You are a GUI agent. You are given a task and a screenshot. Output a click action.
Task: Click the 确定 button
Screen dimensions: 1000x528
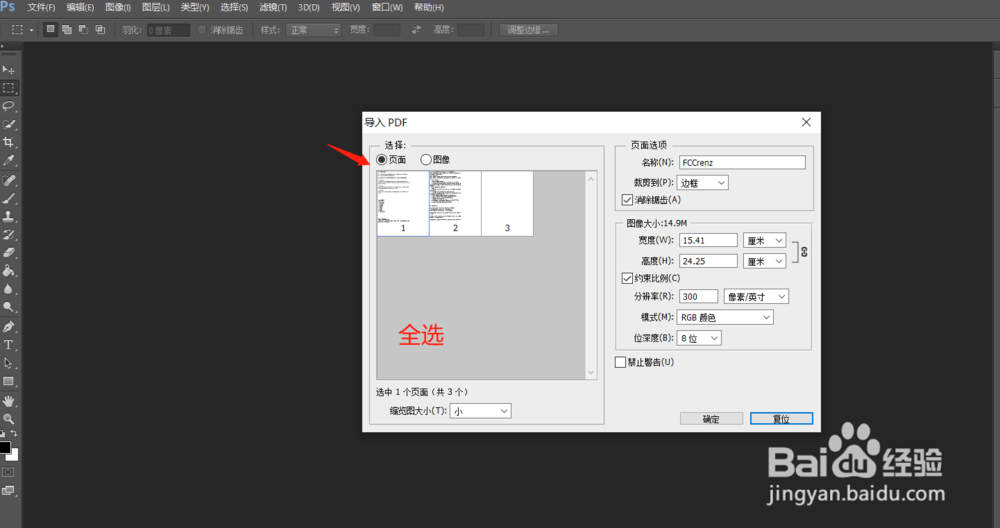coord(711,418)
